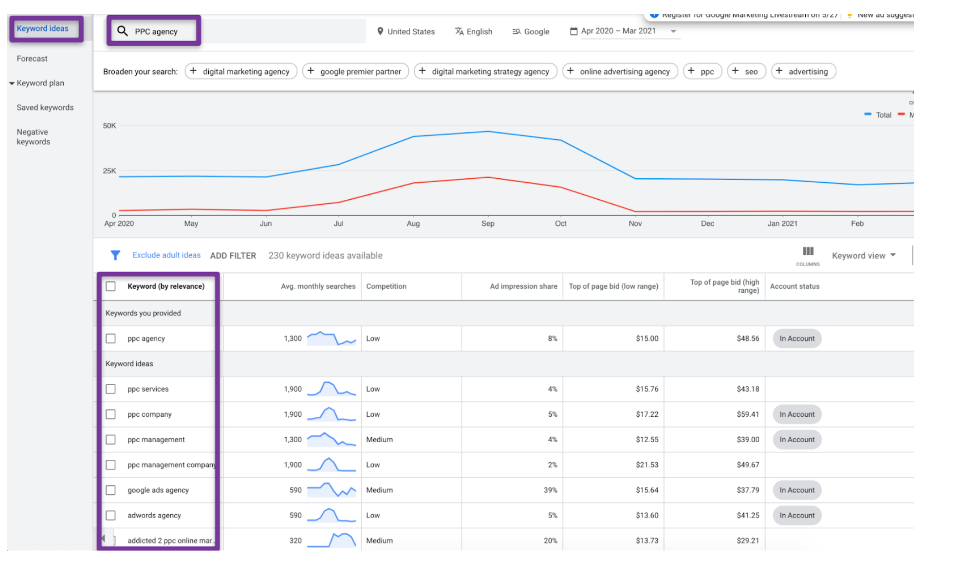Tick the 'ppc services' checkbox

(x=111, y=389)
